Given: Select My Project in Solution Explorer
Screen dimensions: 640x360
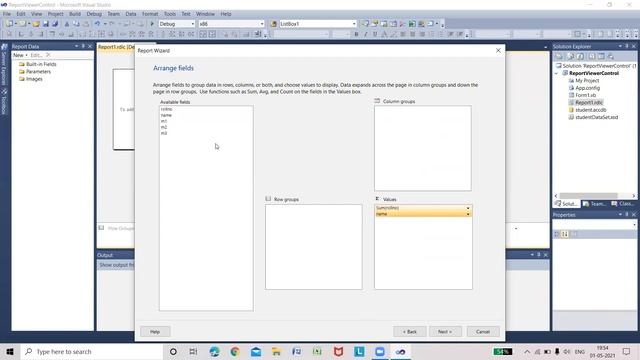Looking at the screenshot, I should coord(587,80).
